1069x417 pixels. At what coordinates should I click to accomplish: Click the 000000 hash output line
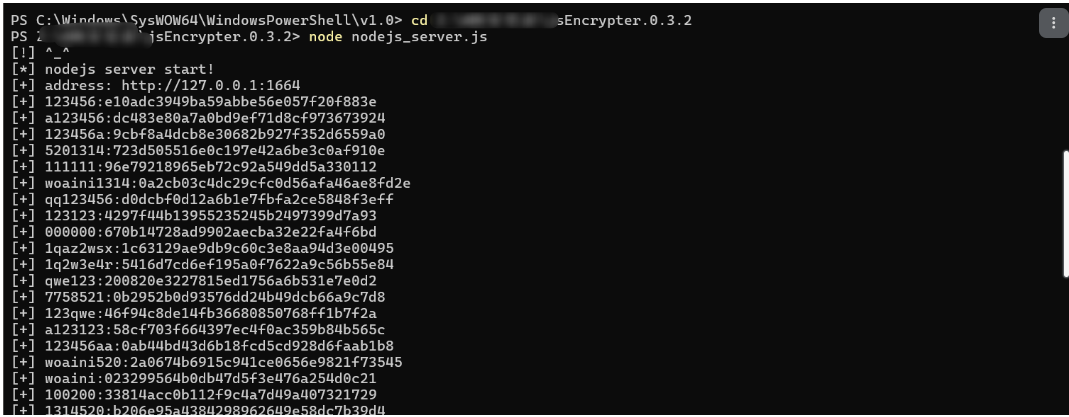click(x=194, y=232)
